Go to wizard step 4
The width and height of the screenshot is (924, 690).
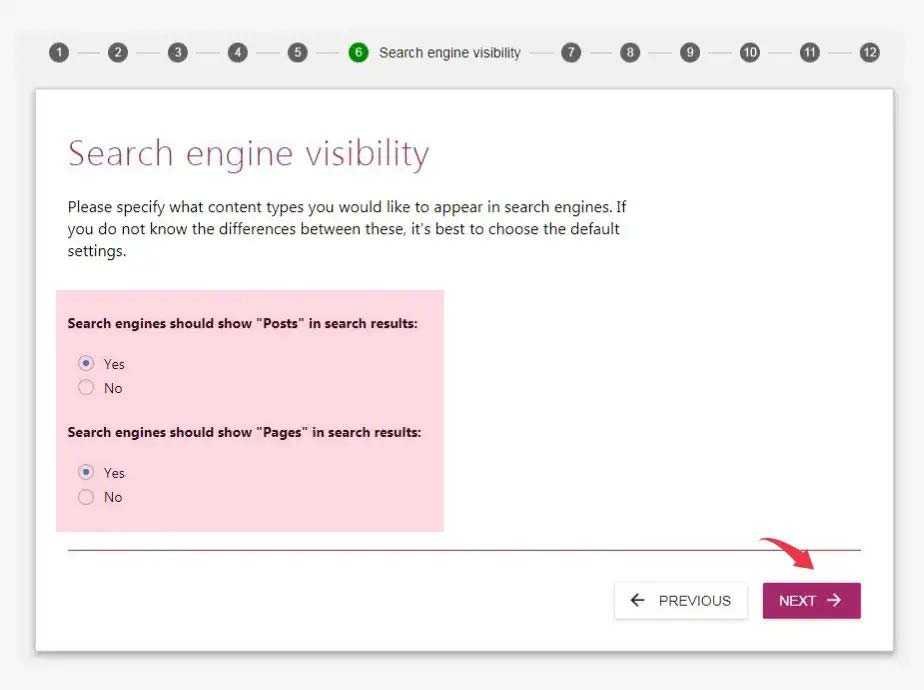(x=237, y=52)
